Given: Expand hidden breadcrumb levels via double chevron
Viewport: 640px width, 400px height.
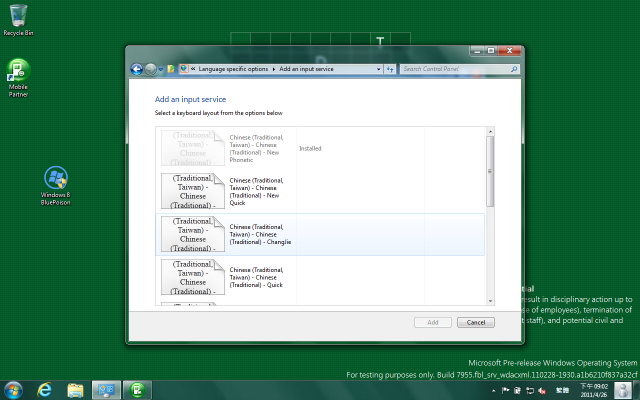Looking at the screenshot, I should pos(193,69).
